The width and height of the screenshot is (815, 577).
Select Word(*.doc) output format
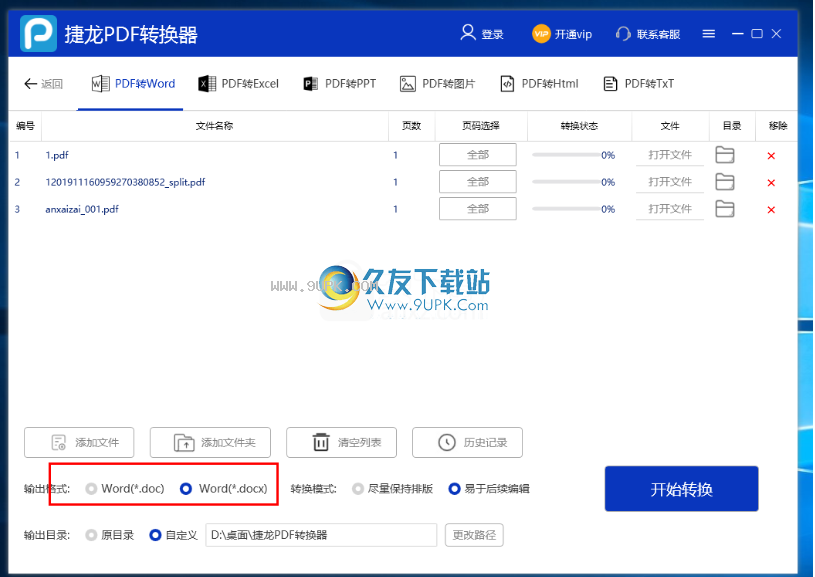[91, 489]
